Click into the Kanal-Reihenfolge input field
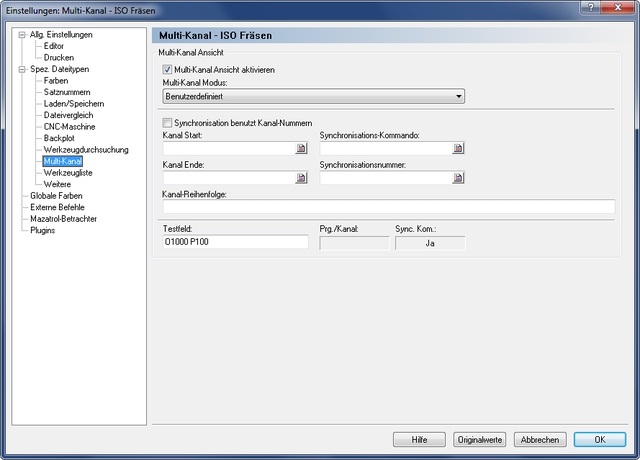Viewport: 640px width, 460px height. coord(389,207)
